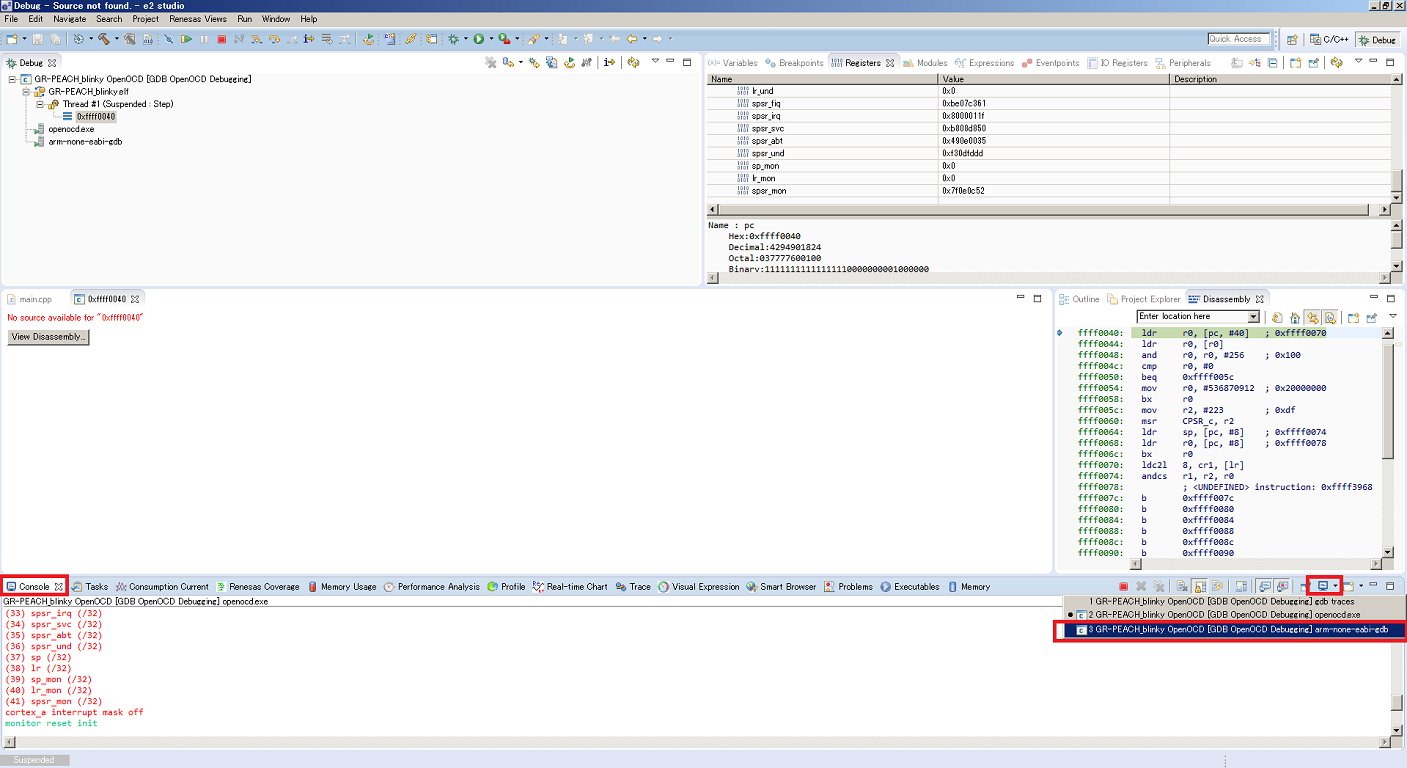Collapse the GR-PEACH_blinky.elf tree node
The width and height of the screenshot is (1407, 768).
(x=26, y=91)
